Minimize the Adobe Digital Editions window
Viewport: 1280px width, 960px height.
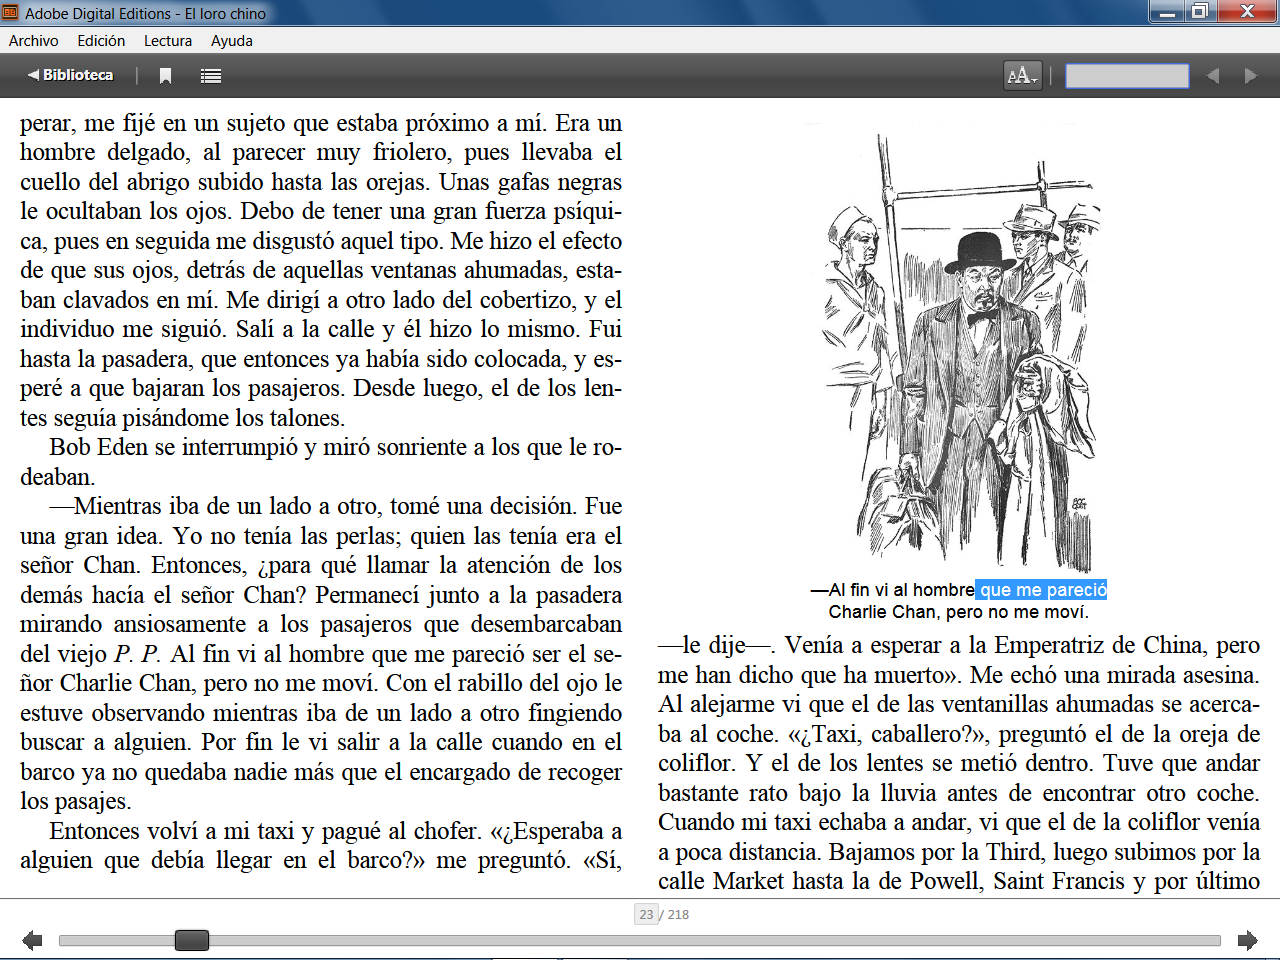point(1166,13)
